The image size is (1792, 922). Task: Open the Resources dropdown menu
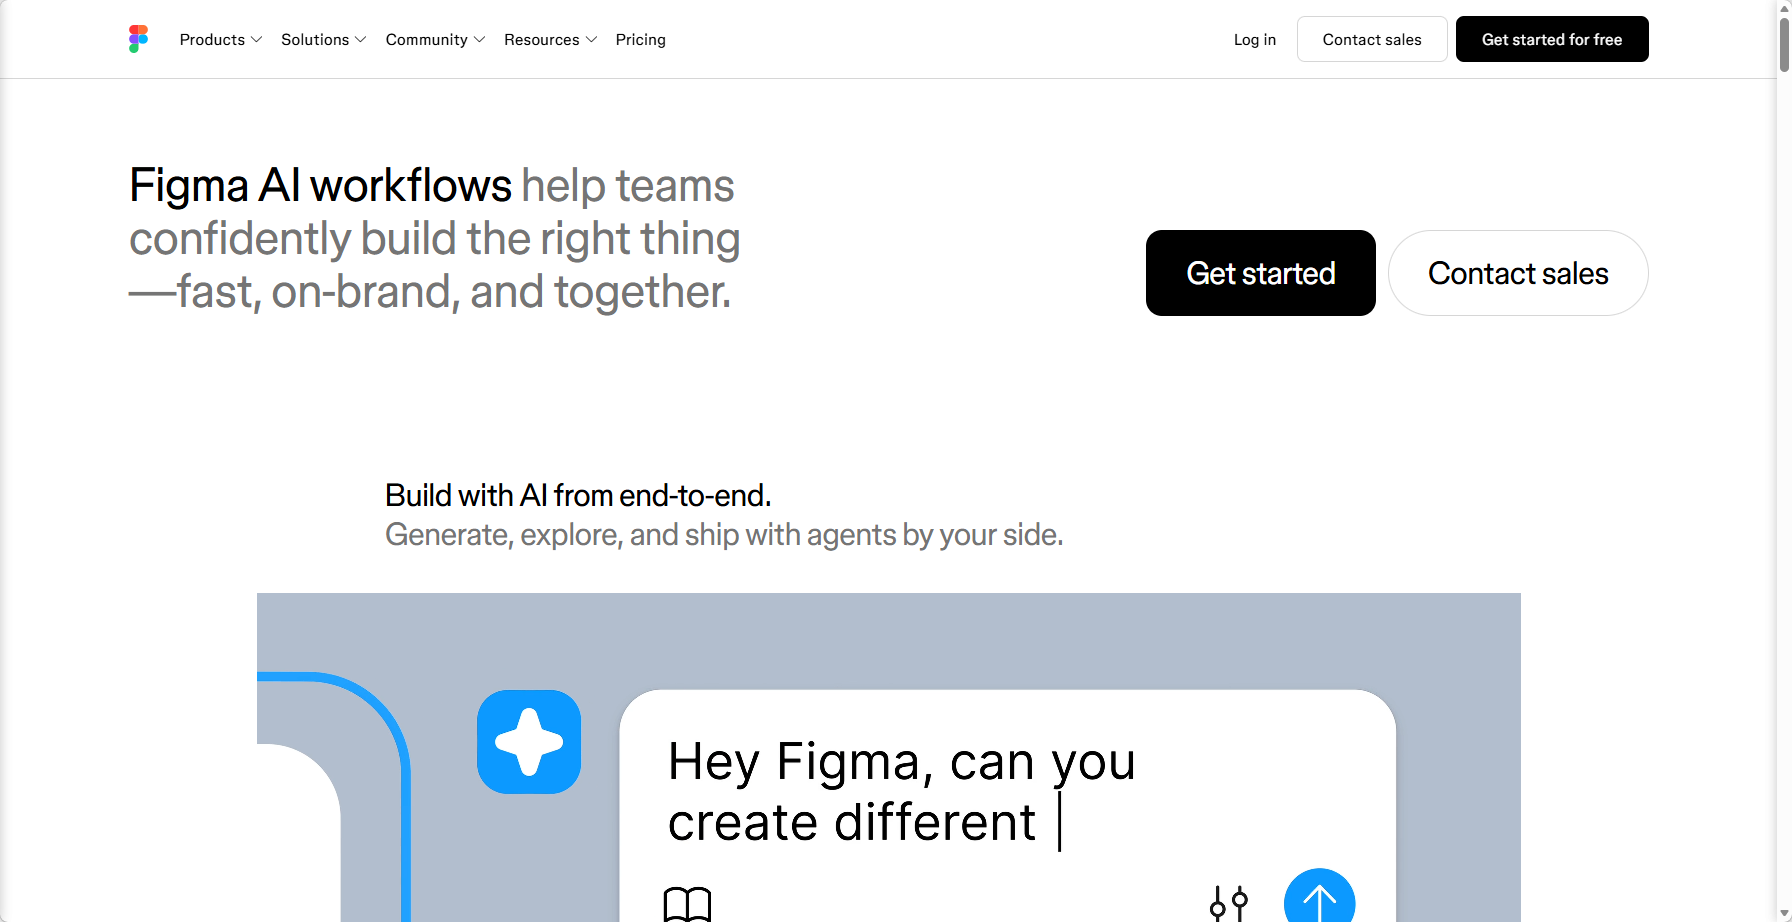pos(551,39)
